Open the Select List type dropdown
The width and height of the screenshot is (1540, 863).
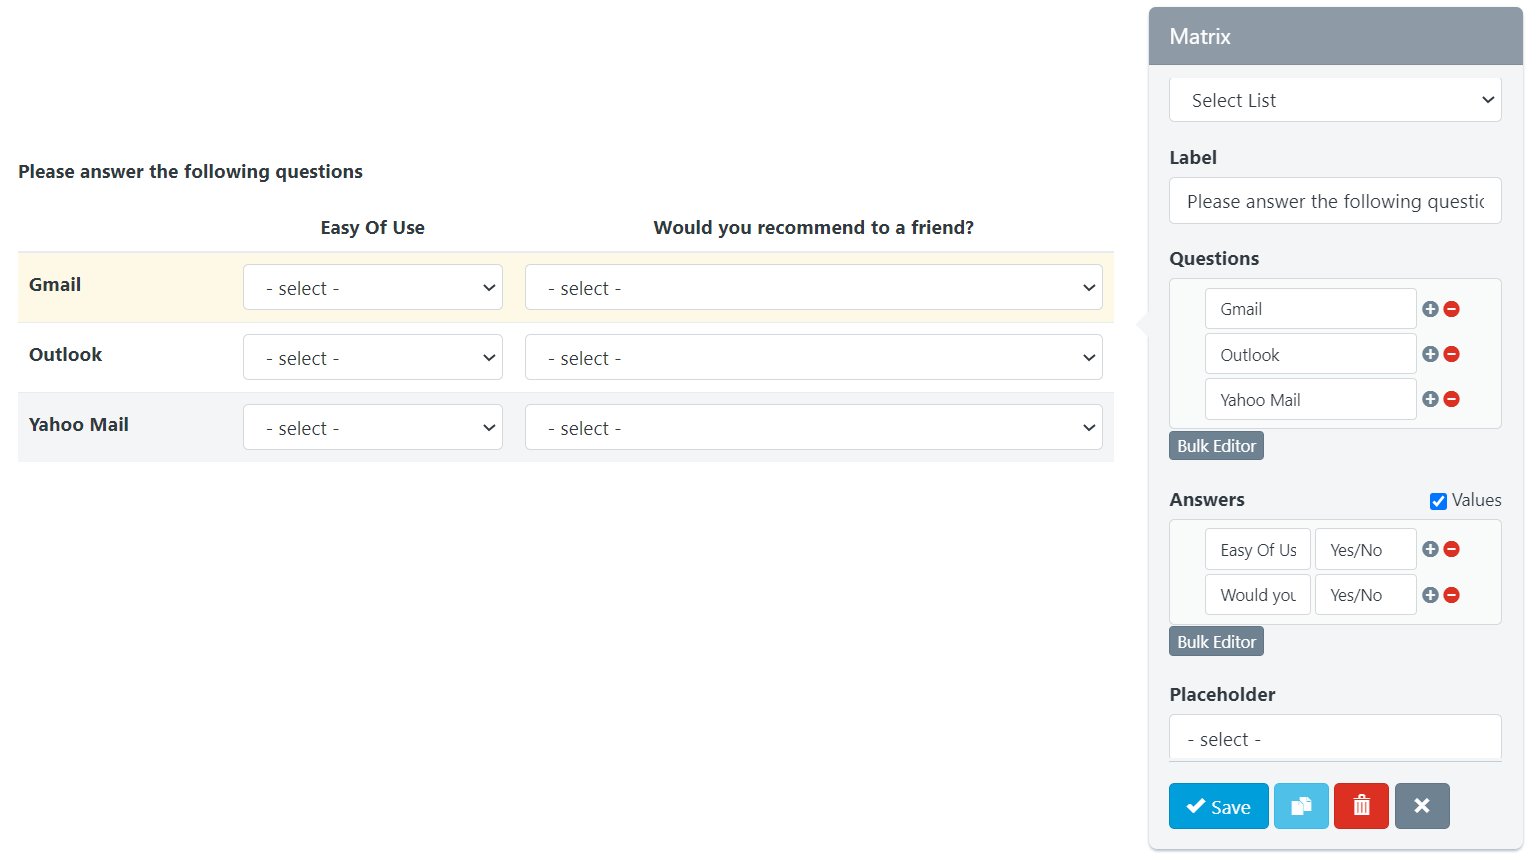(x=1335, y=100)
